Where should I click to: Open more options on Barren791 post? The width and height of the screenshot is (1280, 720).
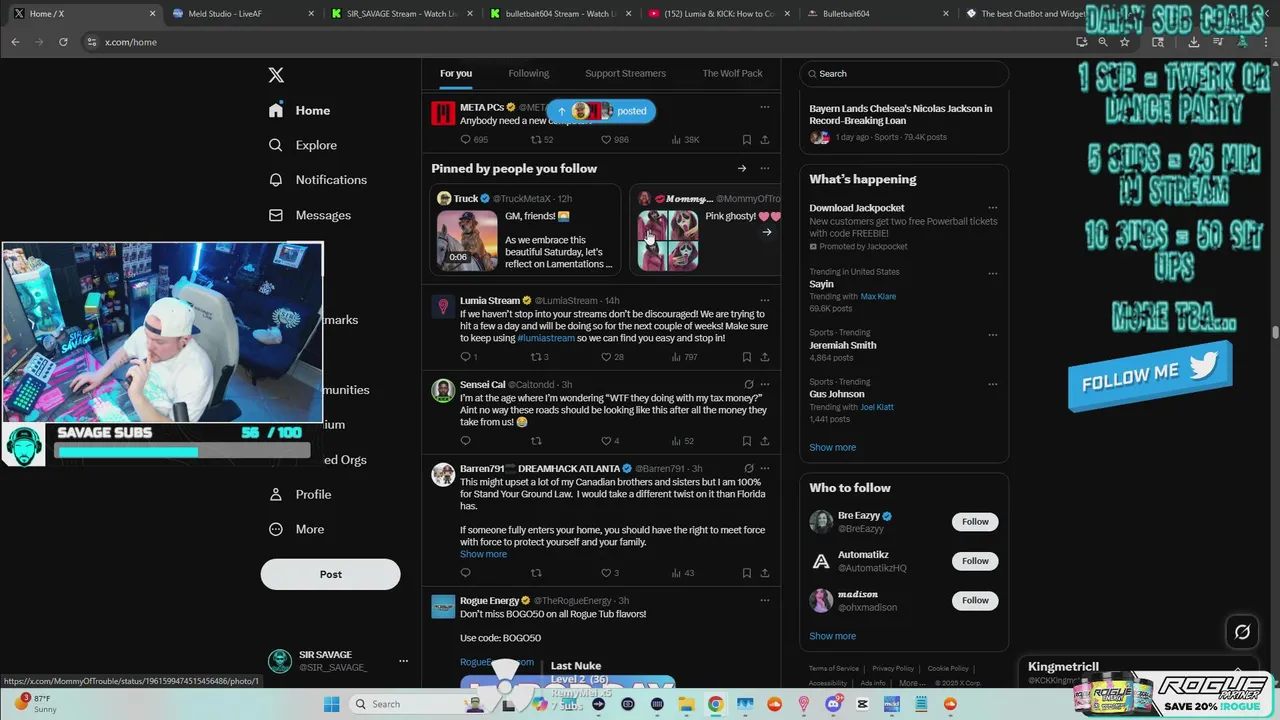765,468
